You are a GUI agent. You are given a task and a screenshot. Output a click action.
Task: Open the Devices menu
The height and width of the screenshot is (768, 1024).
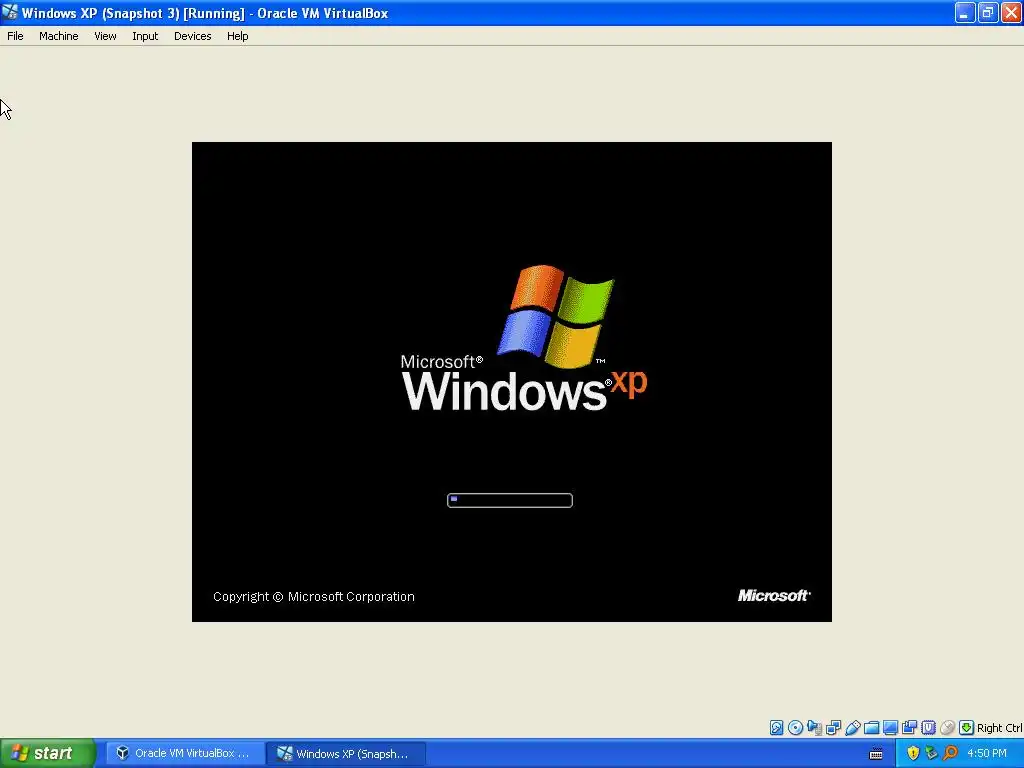pyautogui.click(x=193, y=36)
